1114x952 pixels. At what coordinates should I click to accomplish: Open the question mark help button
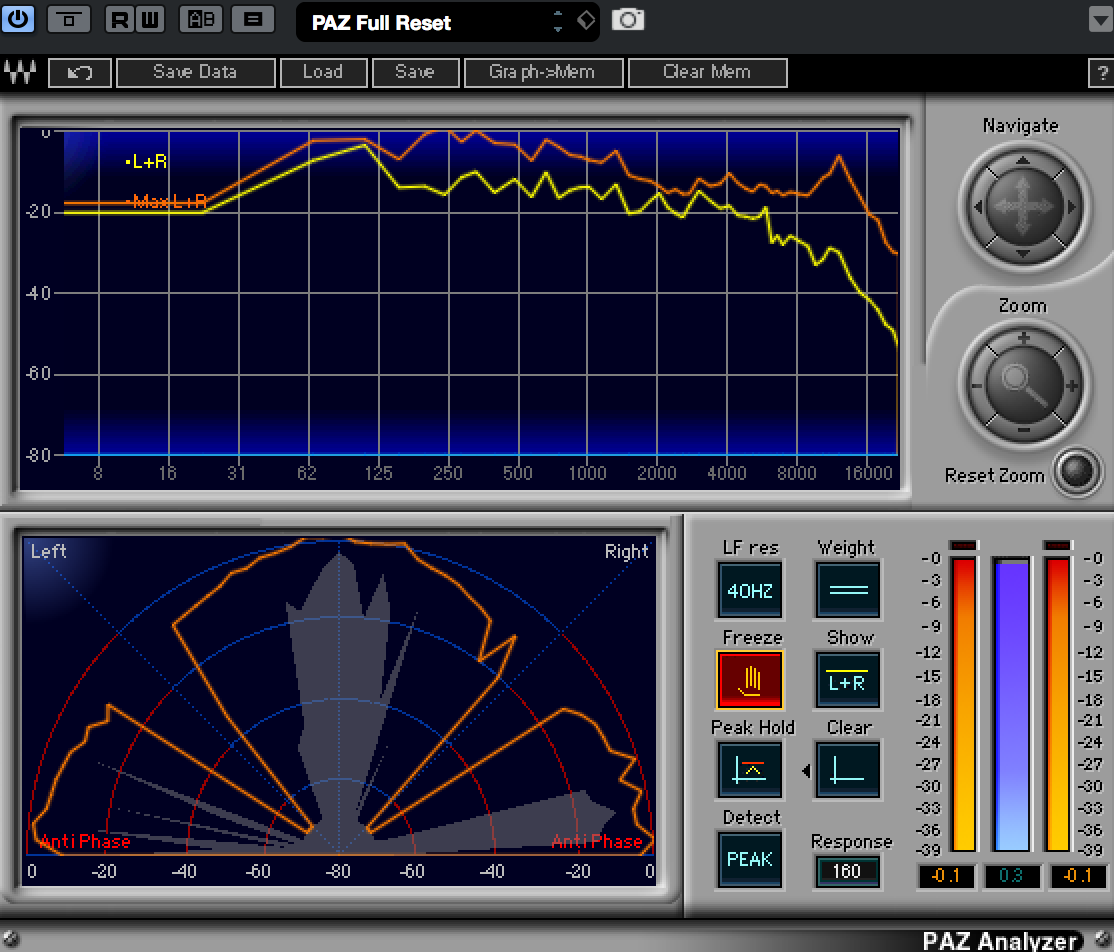[x=1102, y=73]
